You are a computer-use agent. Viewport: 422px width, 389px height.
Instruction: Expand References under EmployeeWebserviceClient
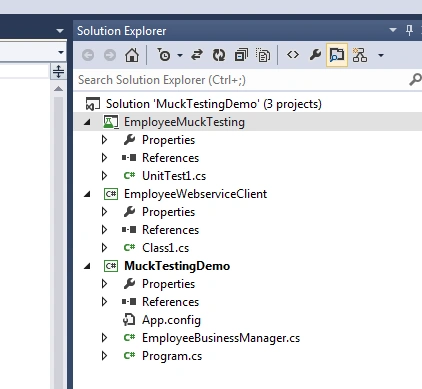[104, 230]
